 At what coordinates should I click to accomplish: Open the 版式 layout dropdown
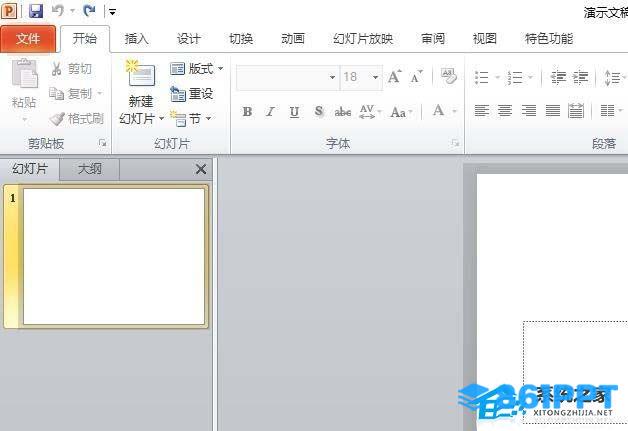[x=196, y=69]
